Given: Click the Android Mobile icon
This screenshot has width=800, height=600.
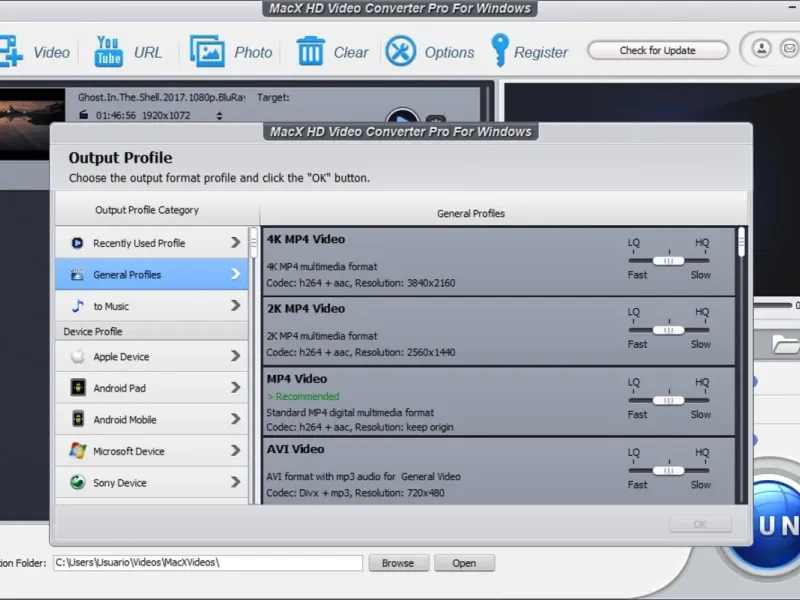Looking at the screenshot, I should coord(78,419).
